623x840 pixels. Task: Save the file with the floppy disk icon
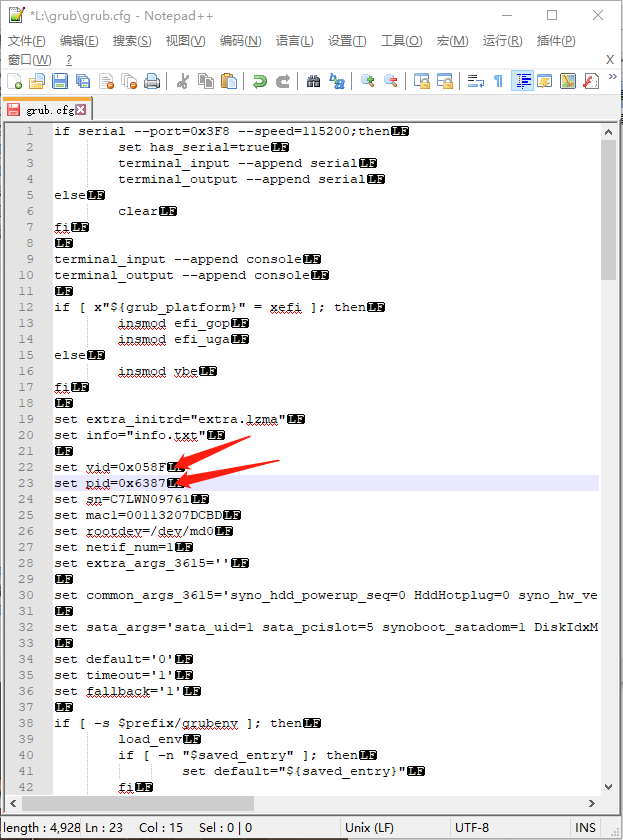[x=59, y=81]
